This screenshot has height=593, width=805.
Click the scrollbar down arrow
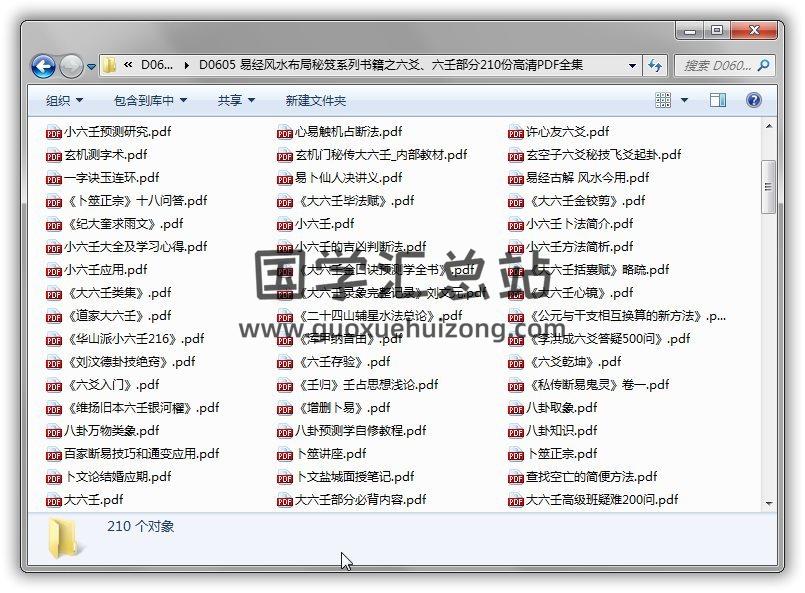(769, 504)
